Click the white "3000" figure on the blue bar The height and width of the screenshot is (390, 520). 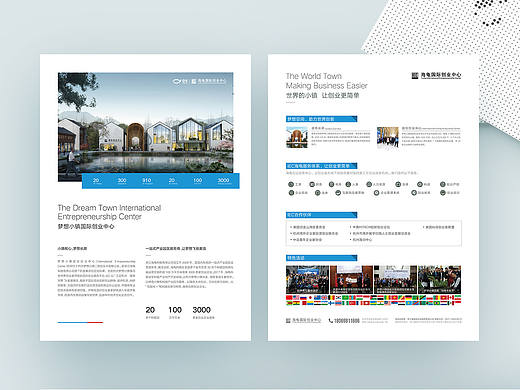click(223, 180)
